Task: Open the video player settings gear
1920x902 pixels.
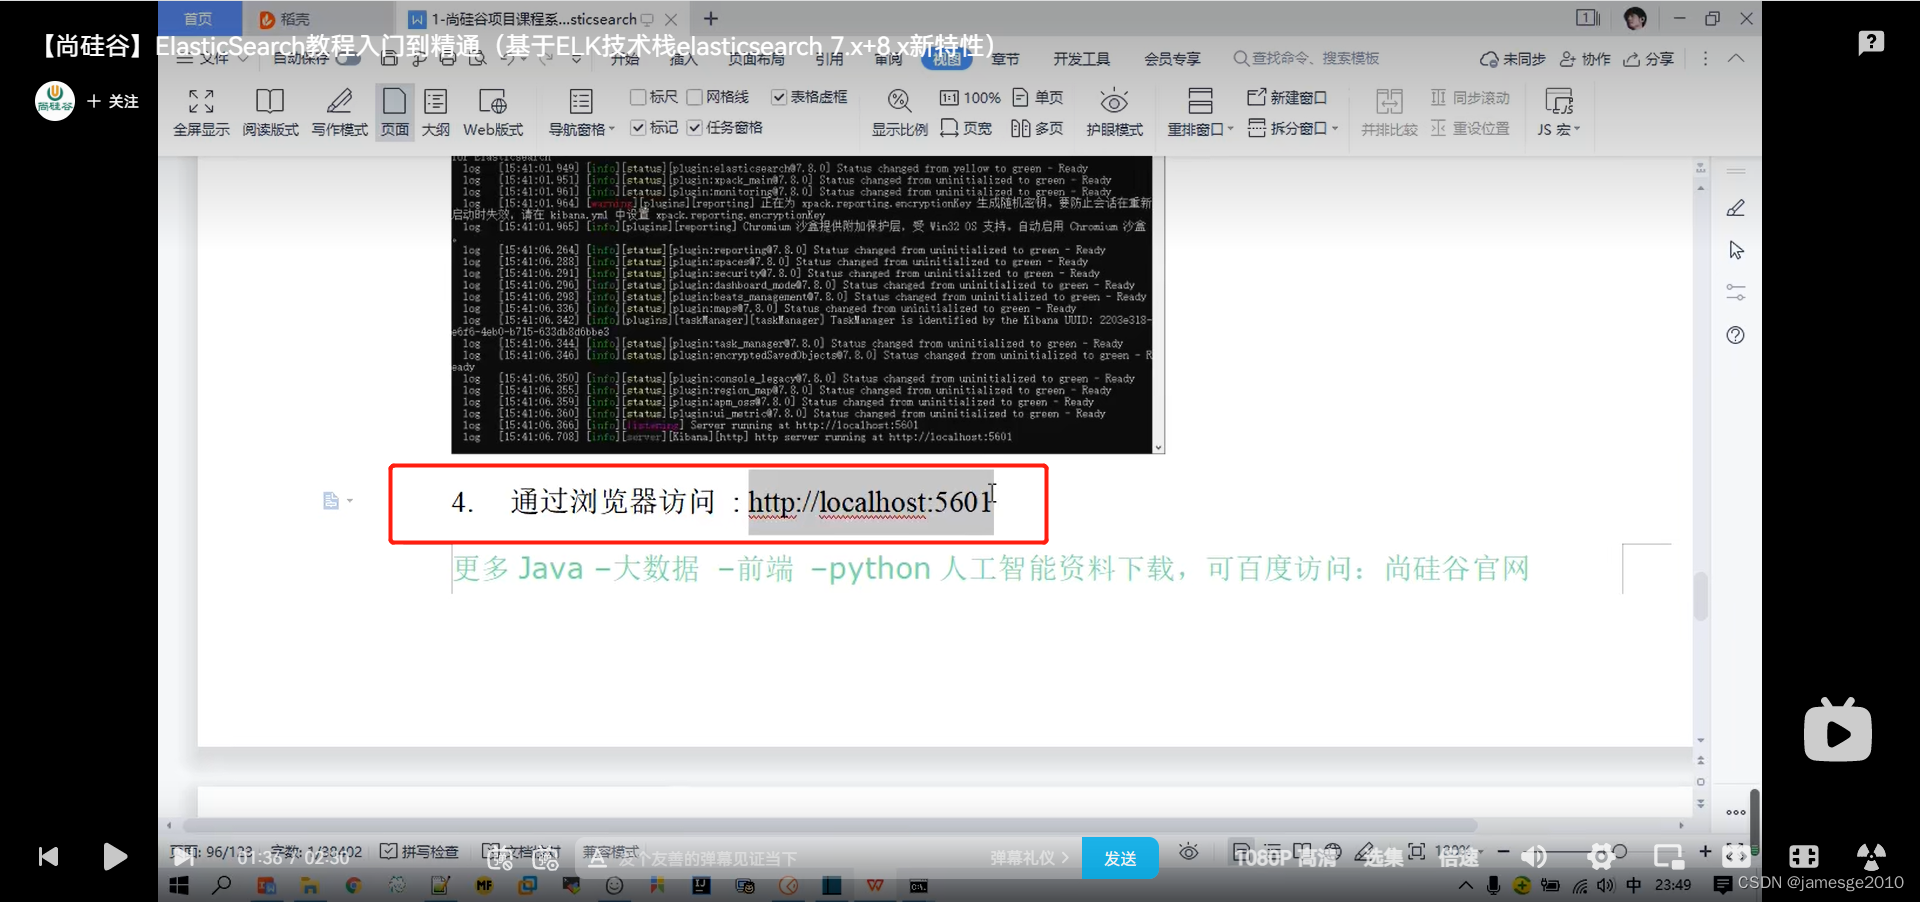Action: (x=1601, y=857)
